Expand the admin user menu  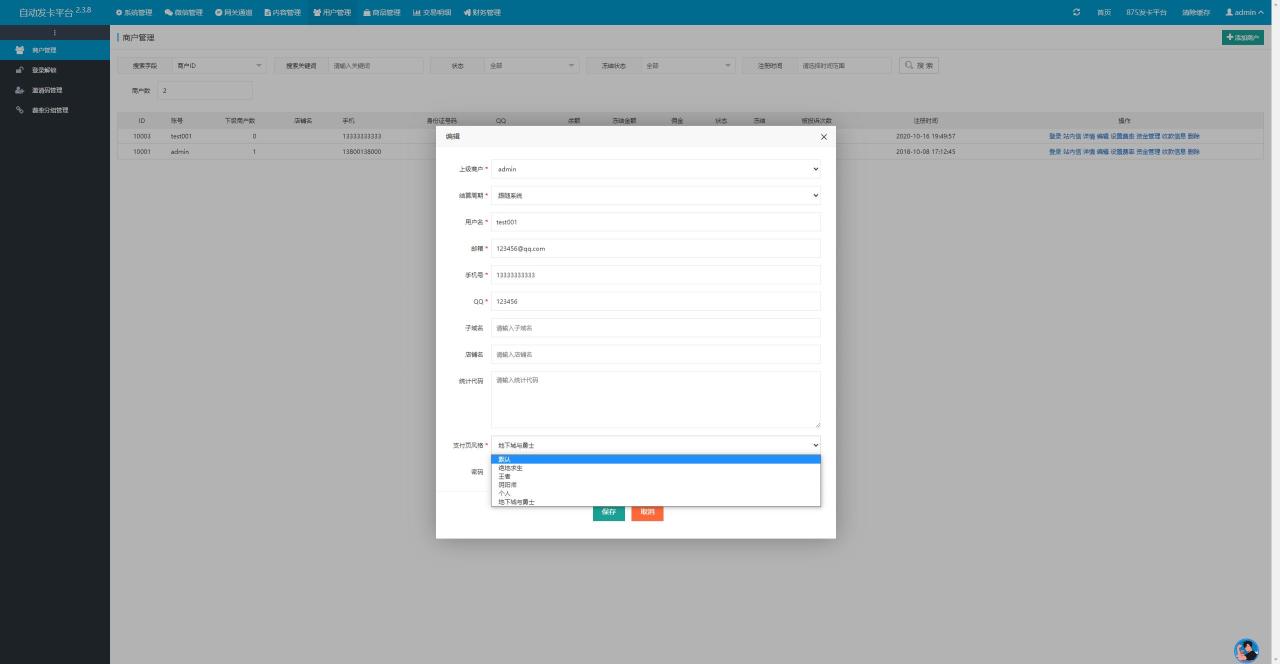(1244, 12)
